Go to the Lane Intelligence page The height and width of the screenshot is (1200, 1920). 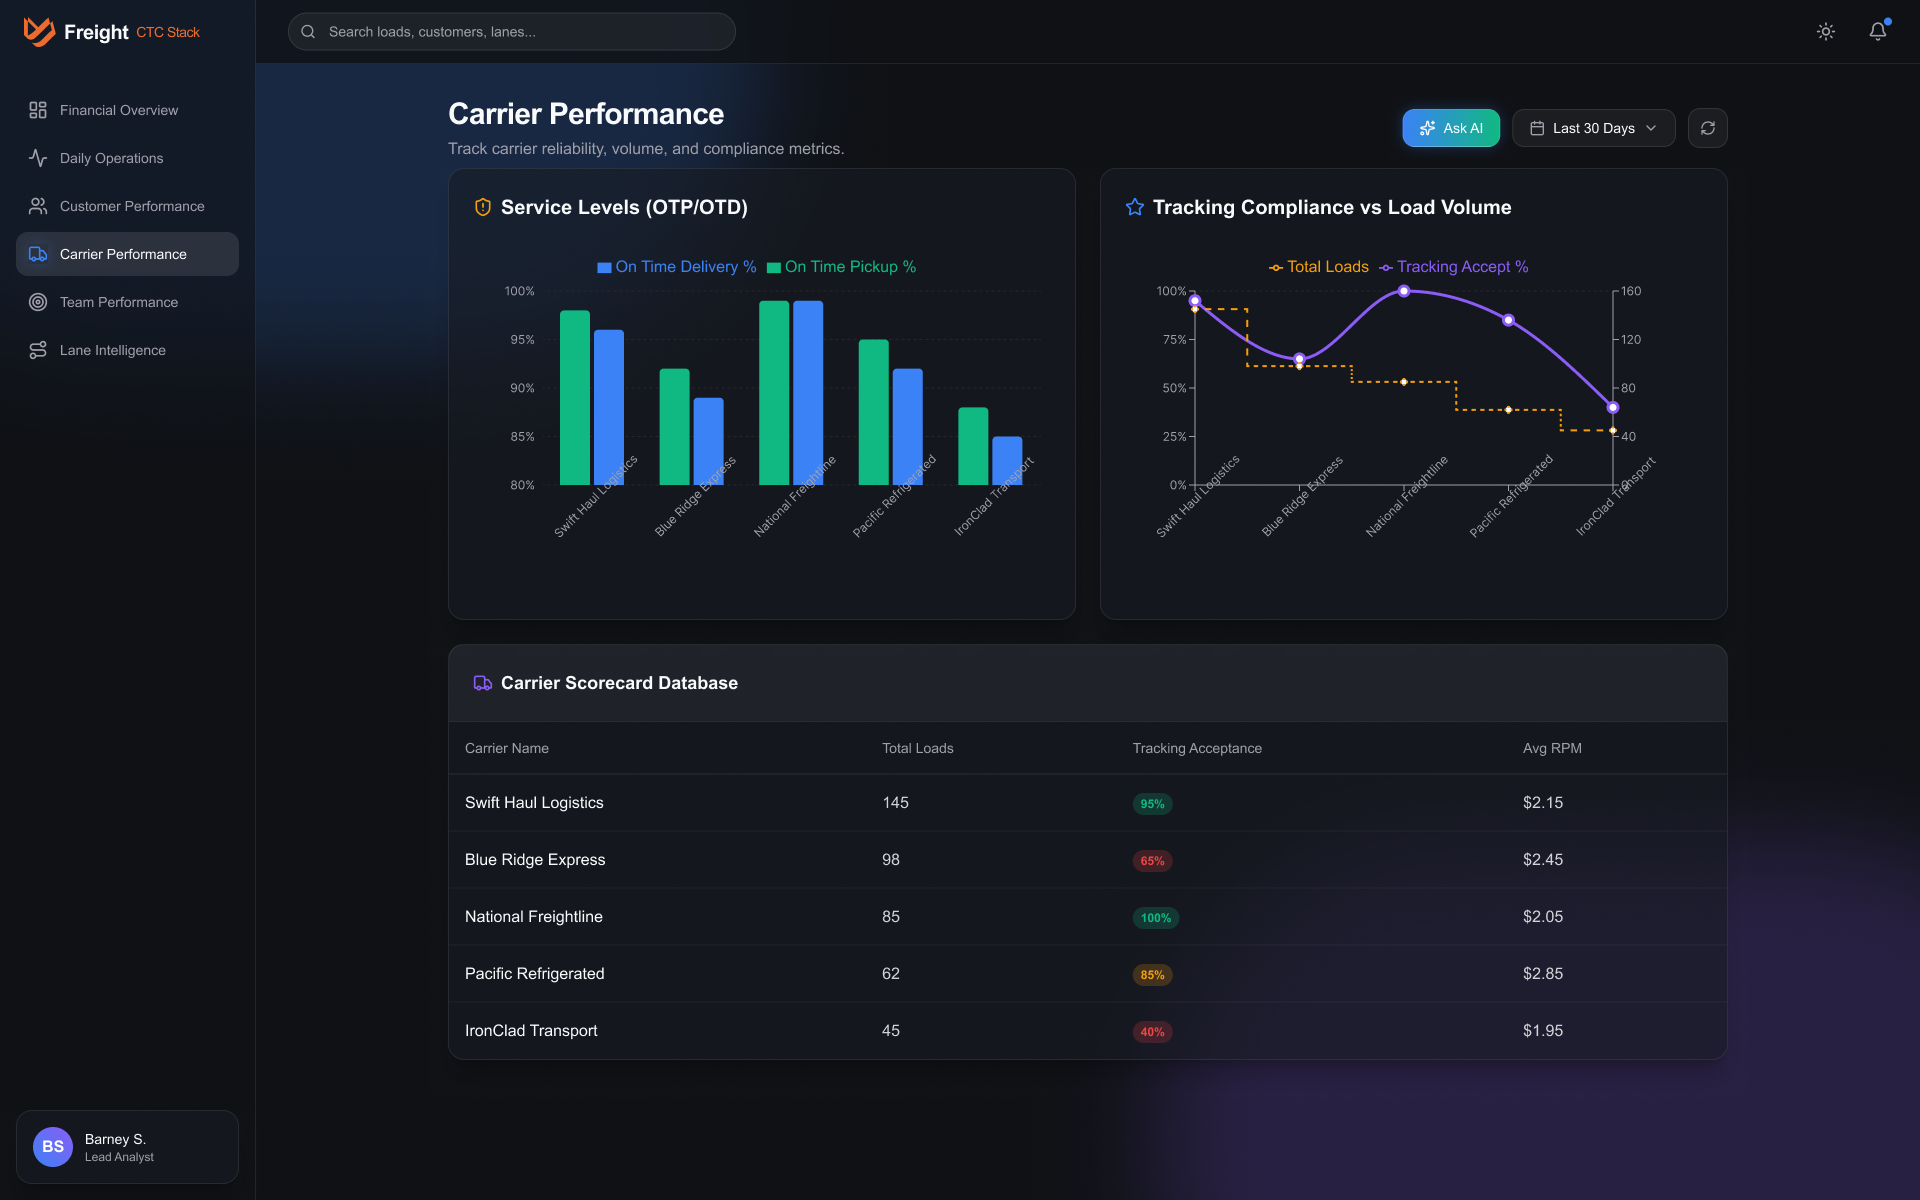point(112,350)
